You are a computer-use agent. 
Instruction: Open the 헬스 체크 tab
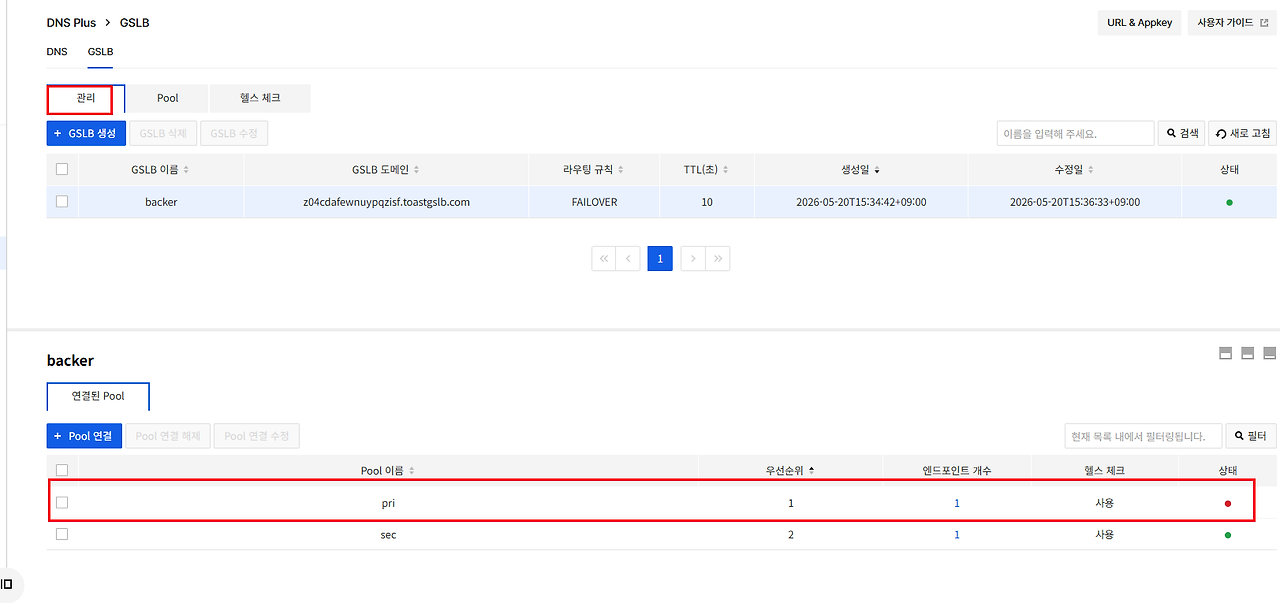click(x=260, y=98)
